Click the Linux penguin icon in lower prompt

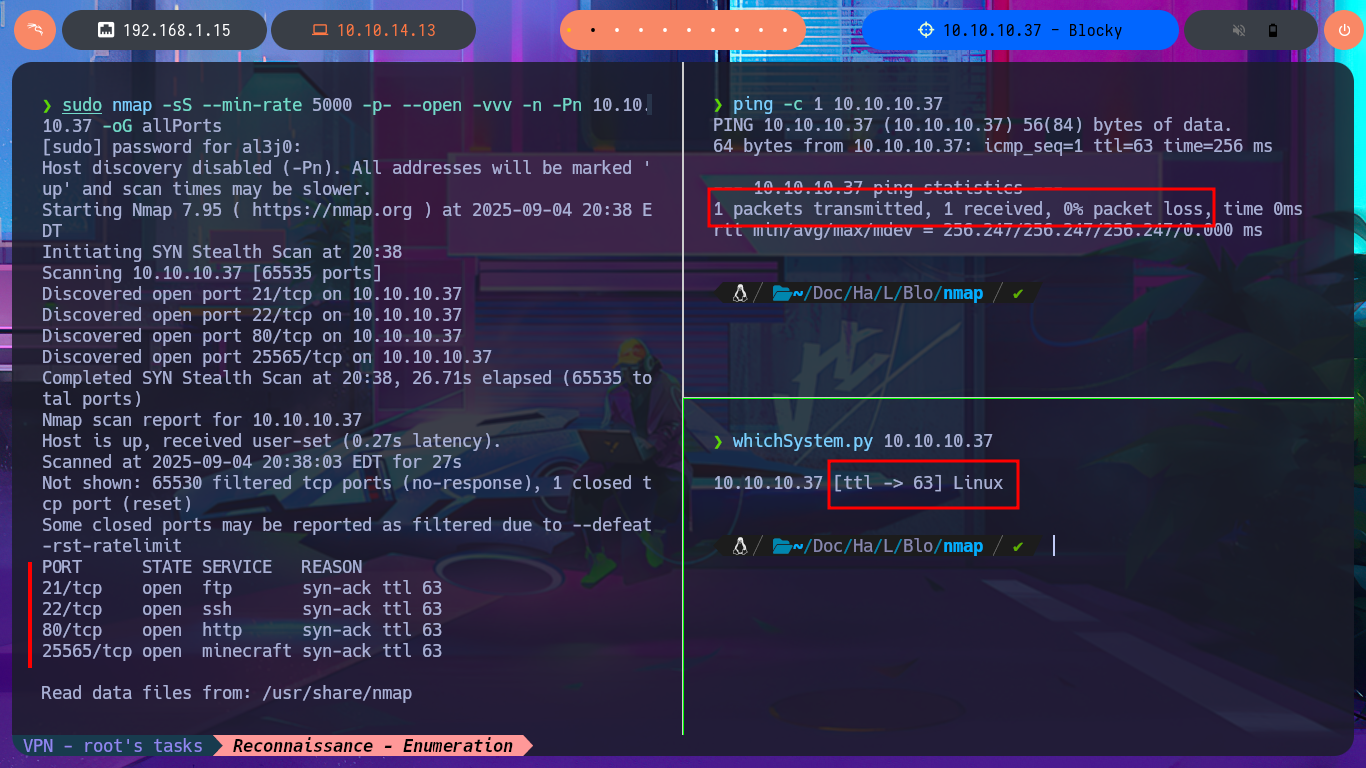coord(740,546)
